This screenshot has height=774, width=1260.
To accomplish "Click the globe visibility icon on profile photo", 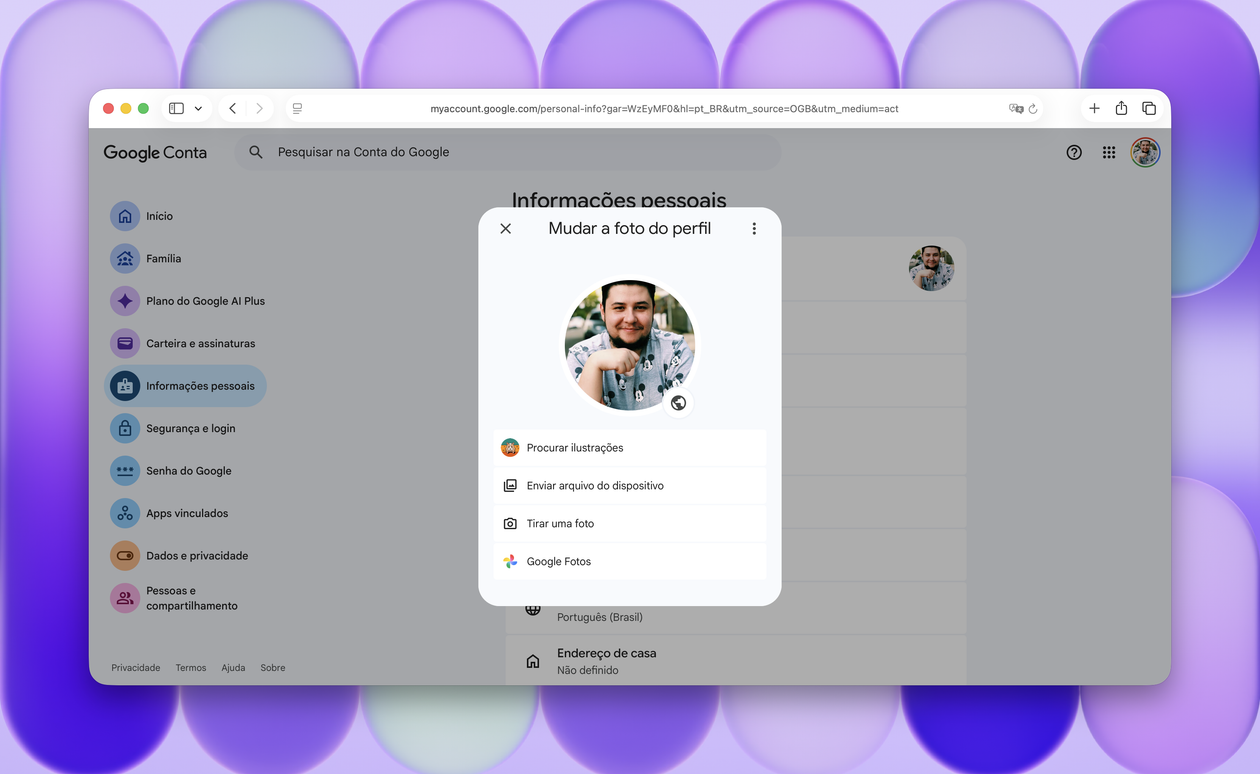I will (679, 403).
